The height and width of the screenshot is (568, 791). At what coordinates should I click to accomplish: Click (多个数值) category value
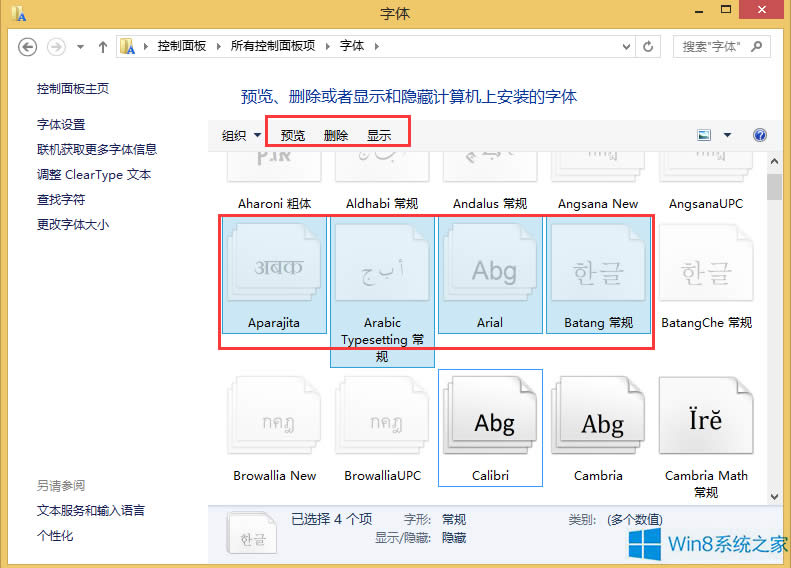(635, 519)
